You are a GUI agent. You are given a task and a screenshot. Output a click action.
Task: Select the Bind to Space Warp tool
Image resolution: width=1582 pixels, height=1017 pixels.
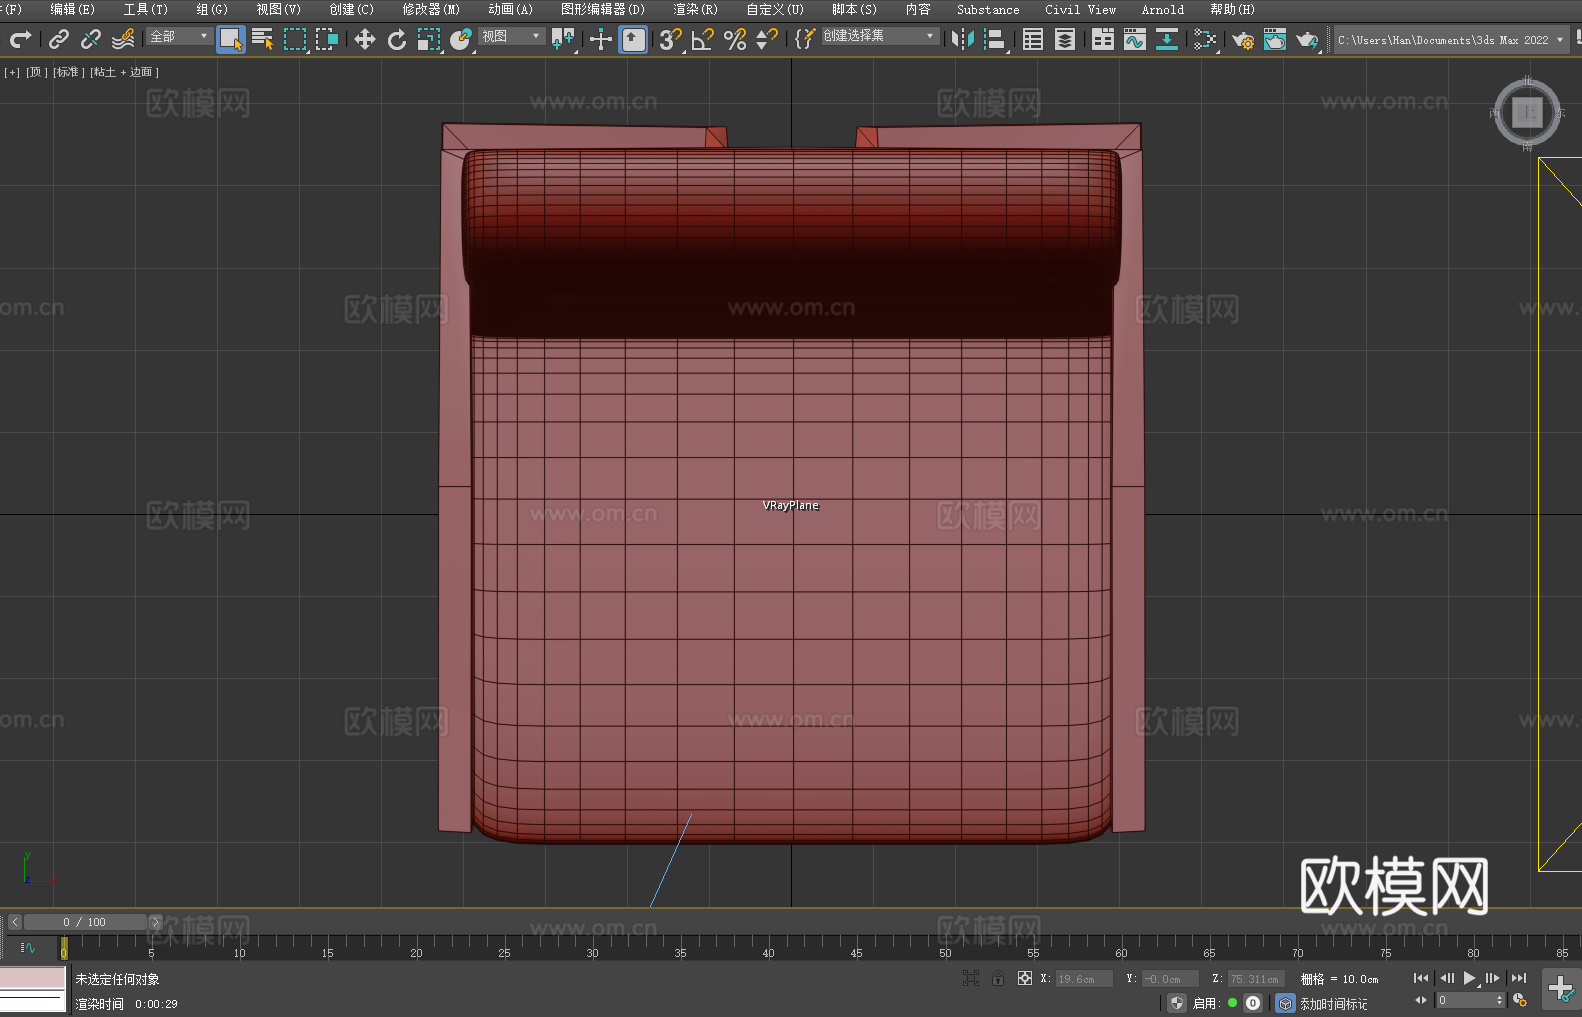(123, 39)
